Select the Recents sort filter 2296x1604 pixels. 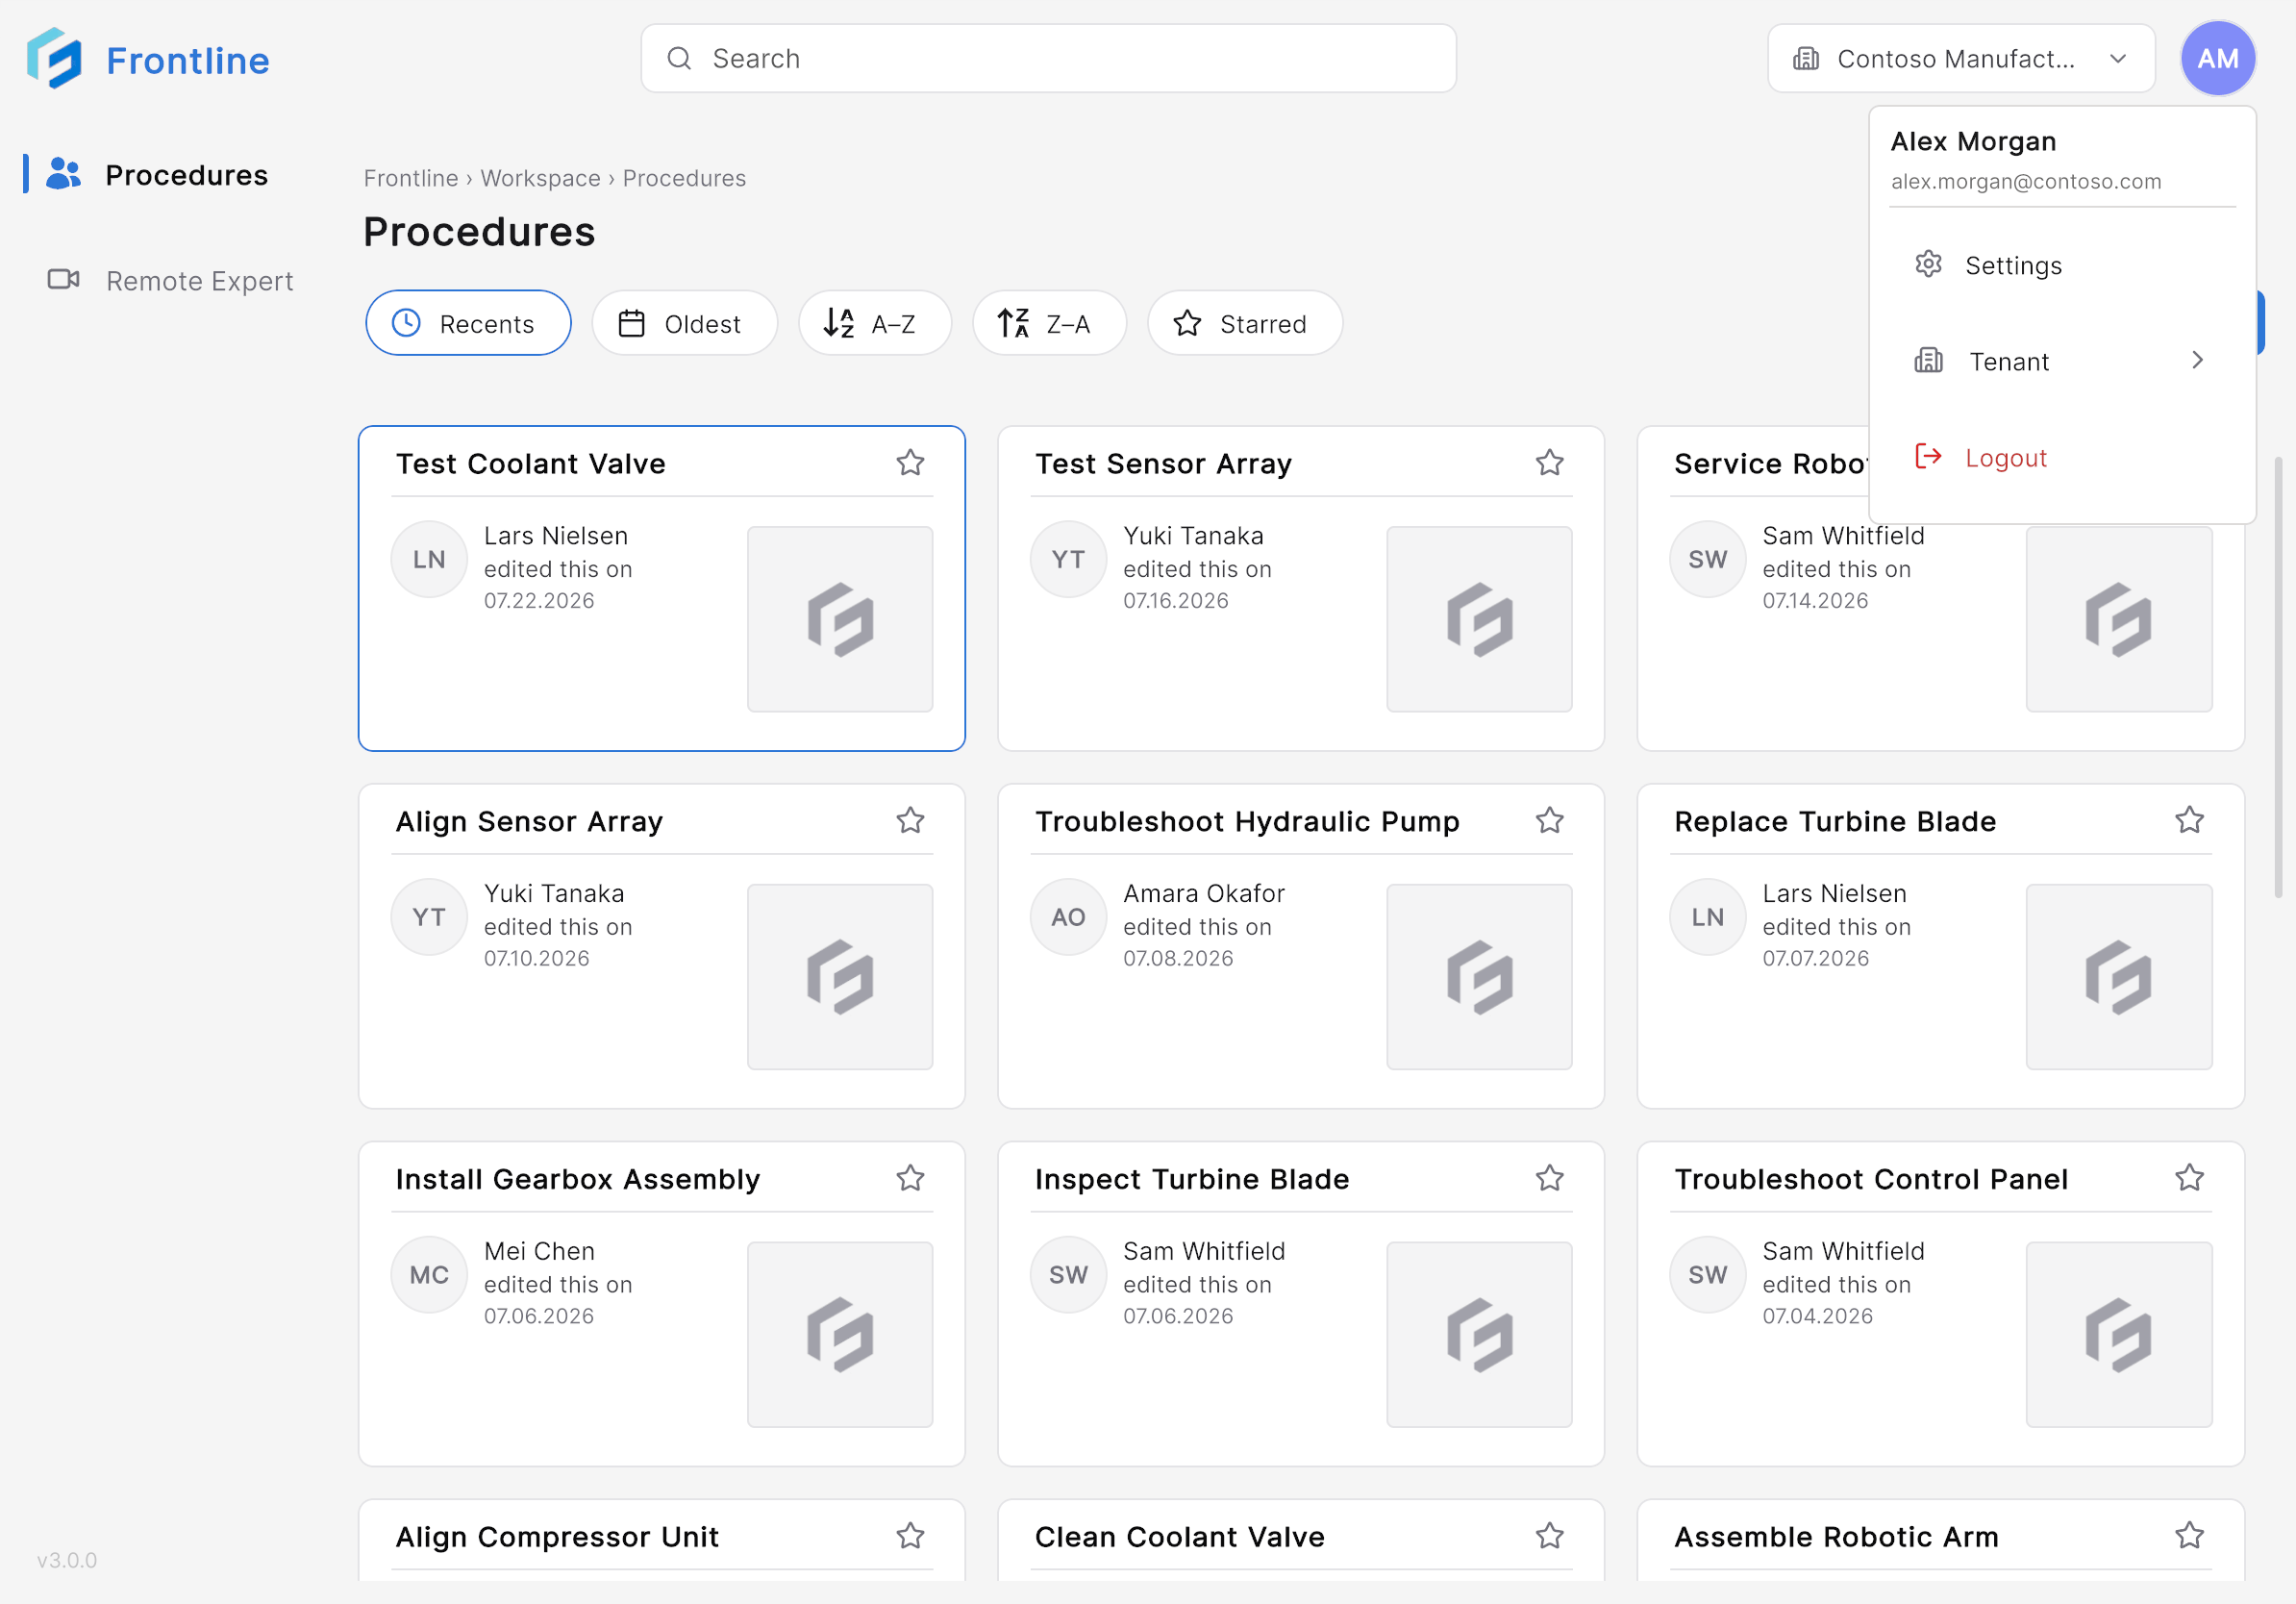click(x=468, y=323)
